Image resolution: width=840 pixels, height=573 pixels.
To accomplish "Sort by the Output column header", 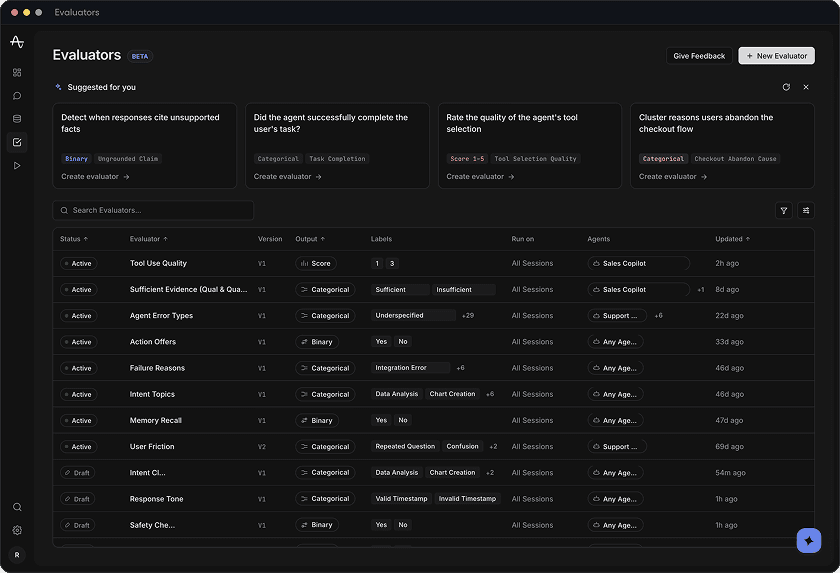I will (x=310, y=239).
